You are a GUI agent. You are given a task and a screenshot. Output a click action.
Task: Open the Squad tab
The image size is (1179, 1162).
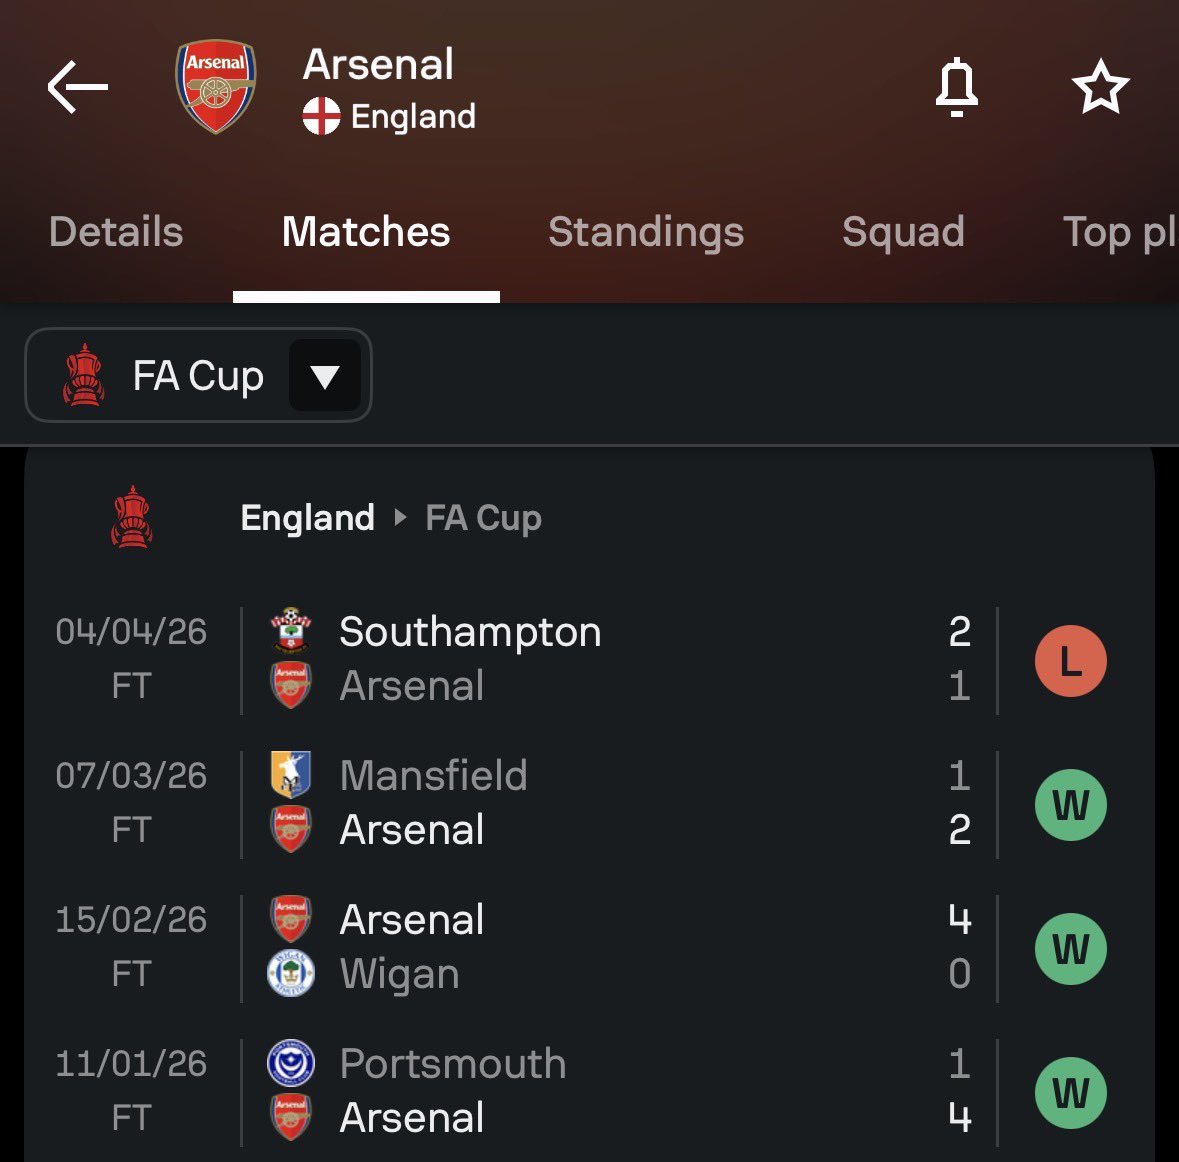pos(903,232)
